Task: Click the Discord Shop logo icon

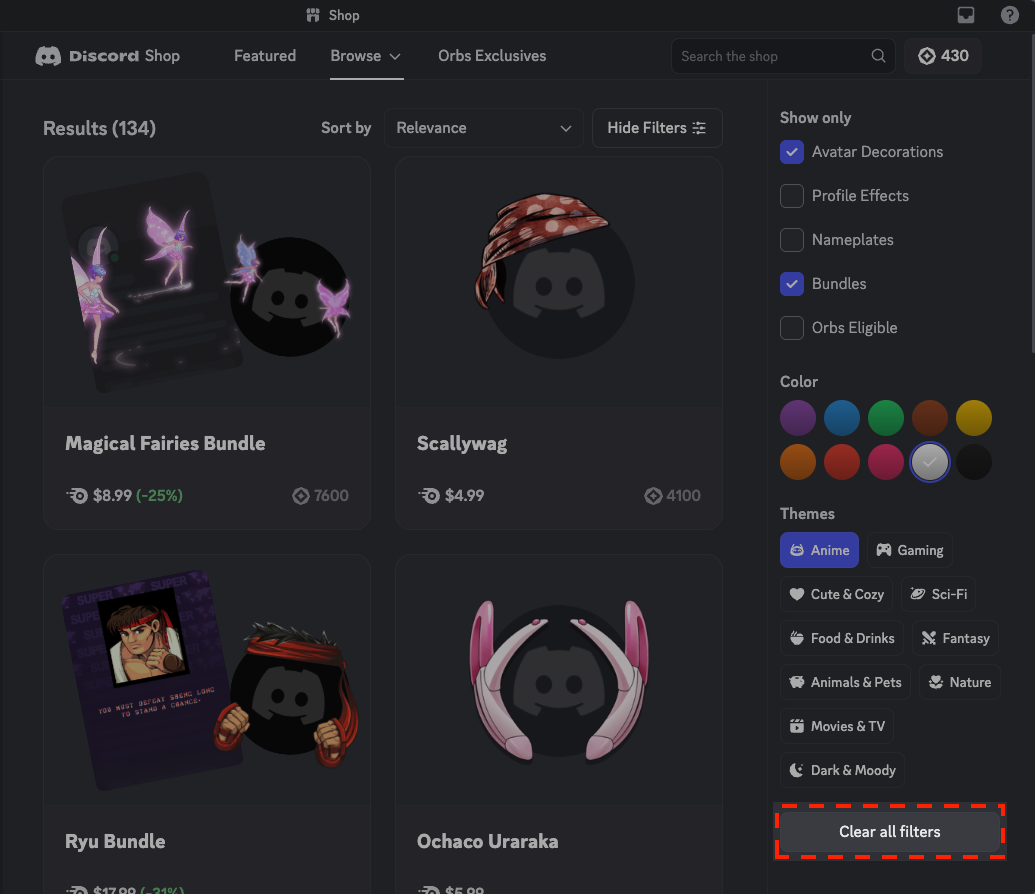Action: point(48,56)
